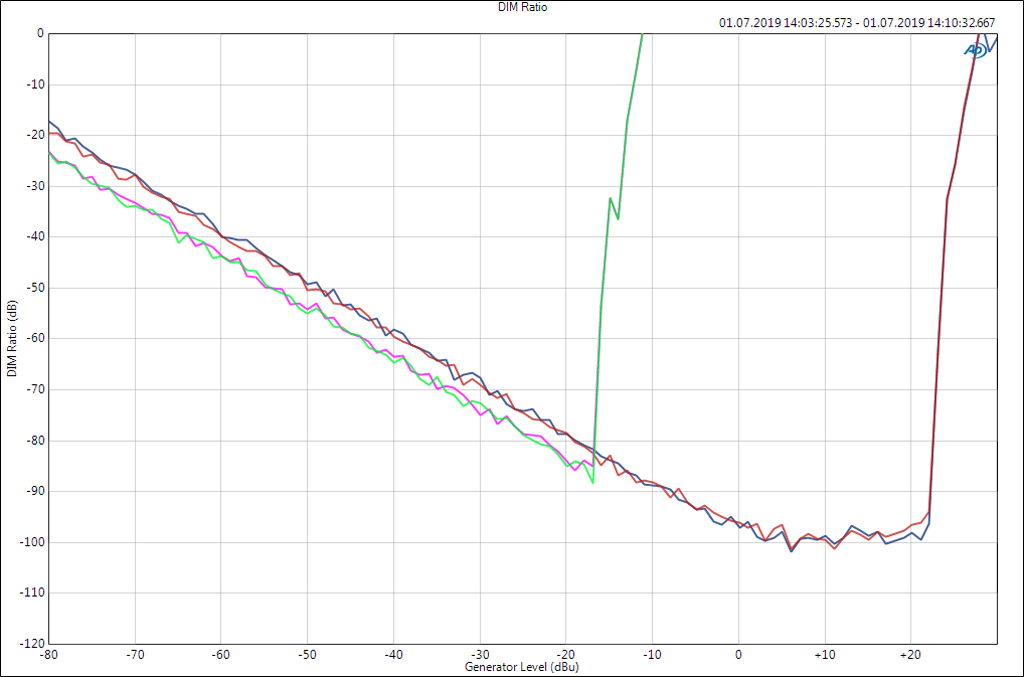Click the -50 label on the vertical dB axis

coord(35,287)
